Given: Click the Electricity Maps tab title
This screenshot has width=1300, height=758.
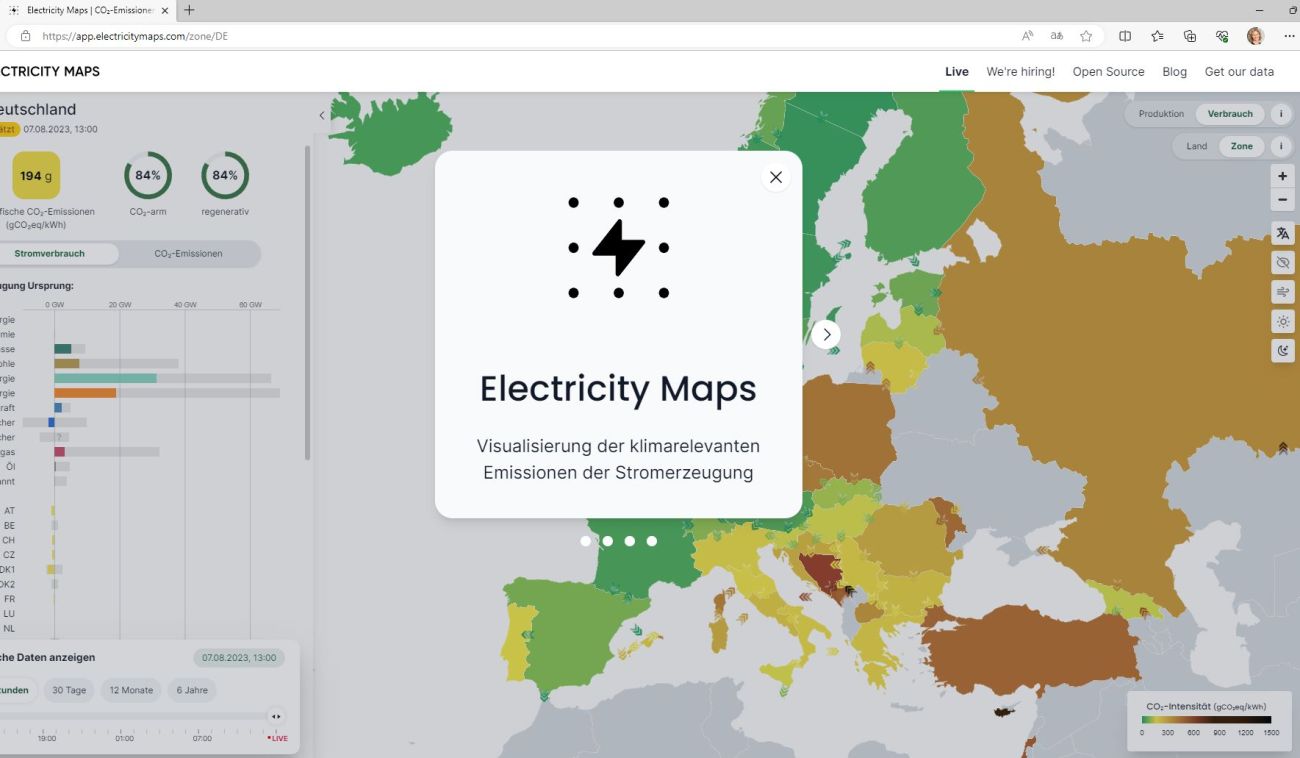Looking at the screenshot, I should tap(90, 10).
